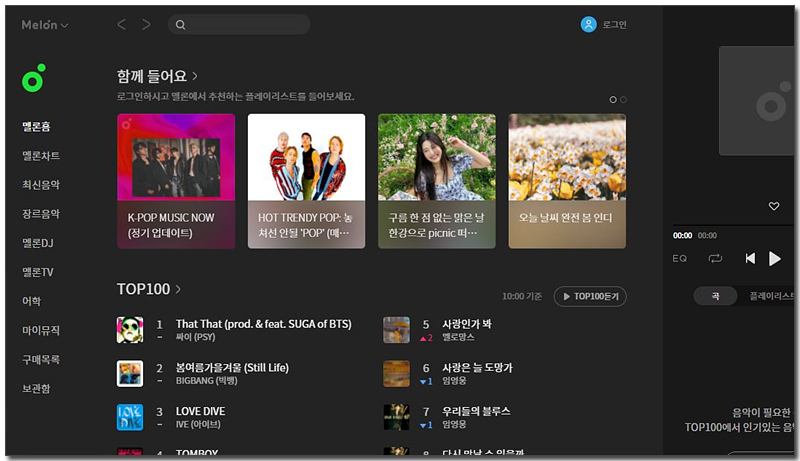Focus the search input field

239,24
